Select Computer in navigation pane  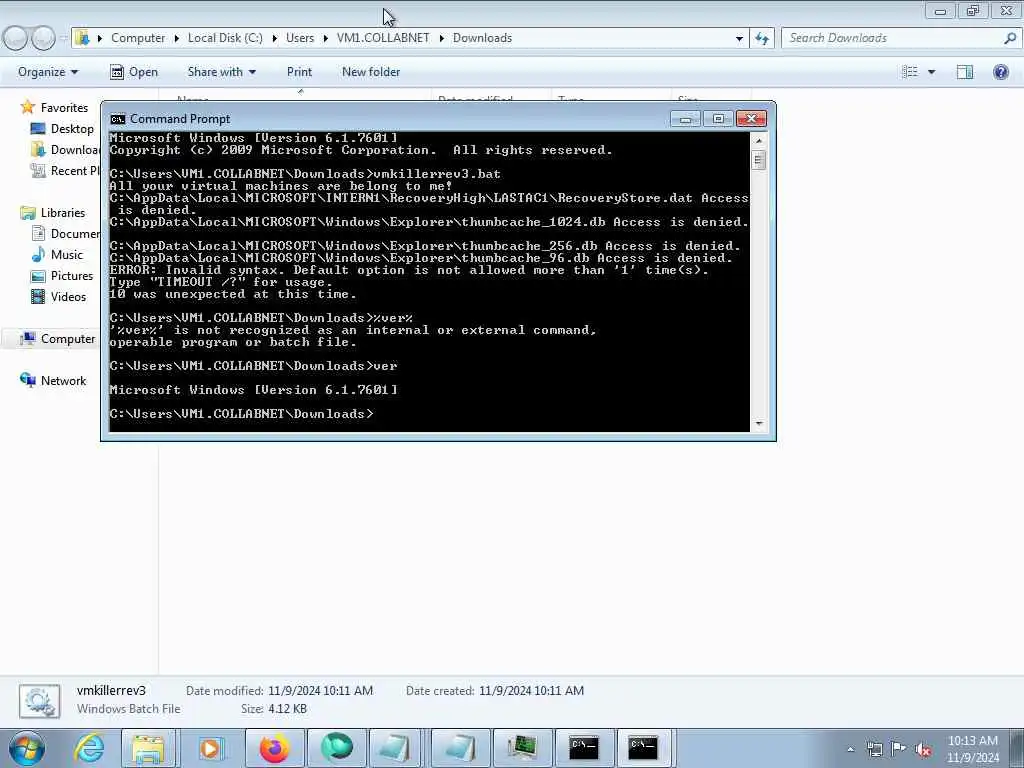click(68, 338)
